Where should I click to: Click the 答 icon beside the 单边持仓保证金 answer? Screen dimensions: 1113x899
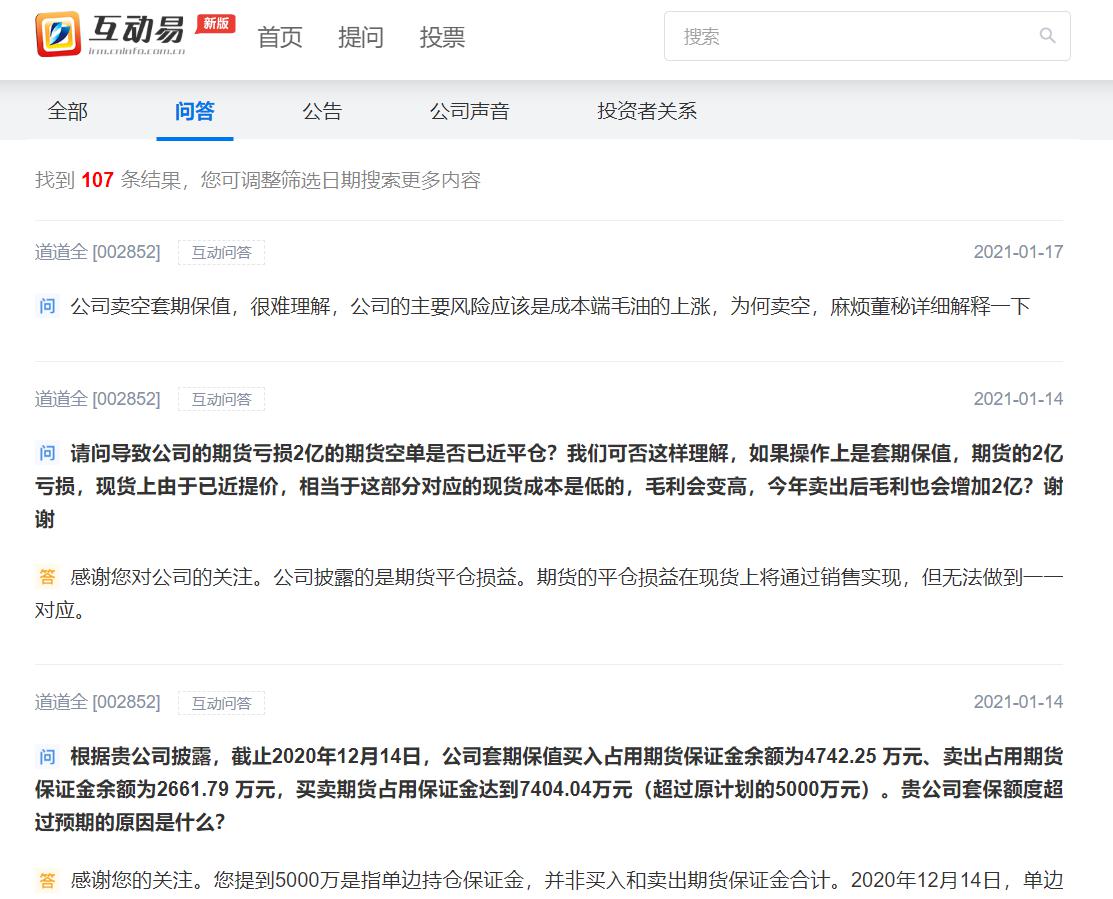tap(47, 881)
